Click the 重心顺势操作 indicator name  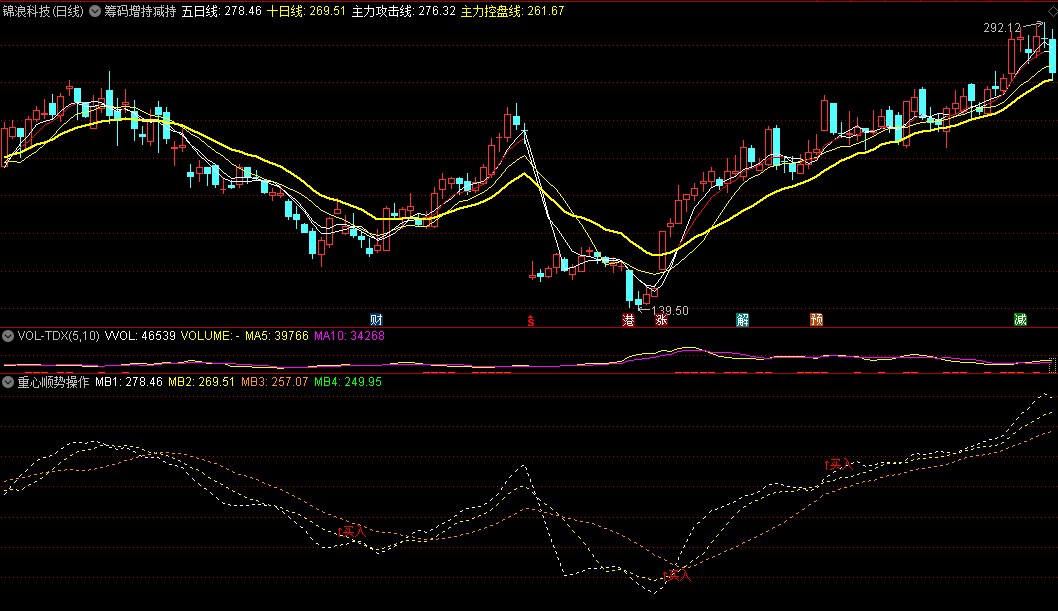[x=53, y=382]
